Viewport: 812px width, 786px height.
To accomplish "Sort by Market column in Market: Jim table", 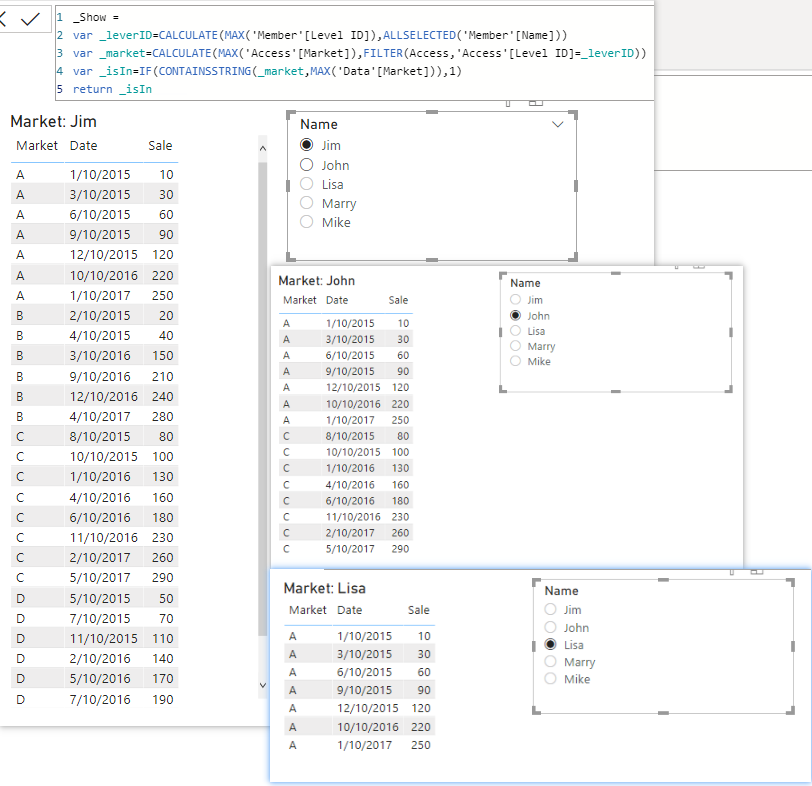I will [37, 145].
